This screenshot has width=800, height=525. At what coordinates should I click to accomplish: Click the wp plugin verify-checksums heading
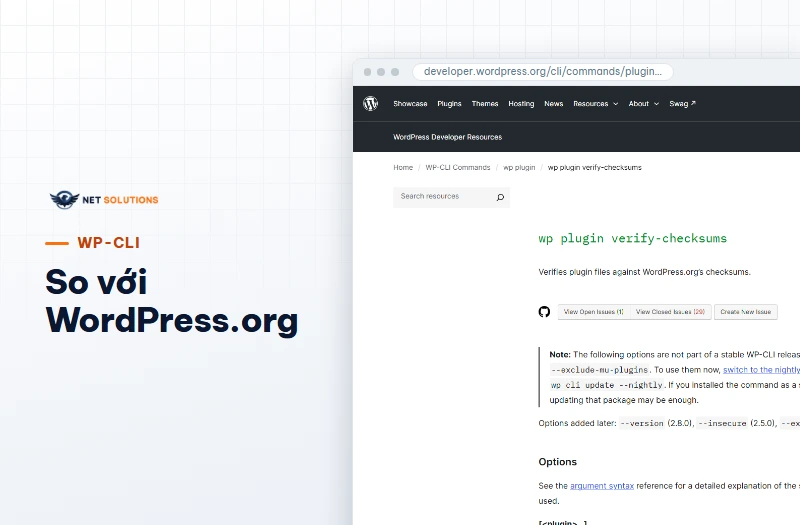coord(633,238)
